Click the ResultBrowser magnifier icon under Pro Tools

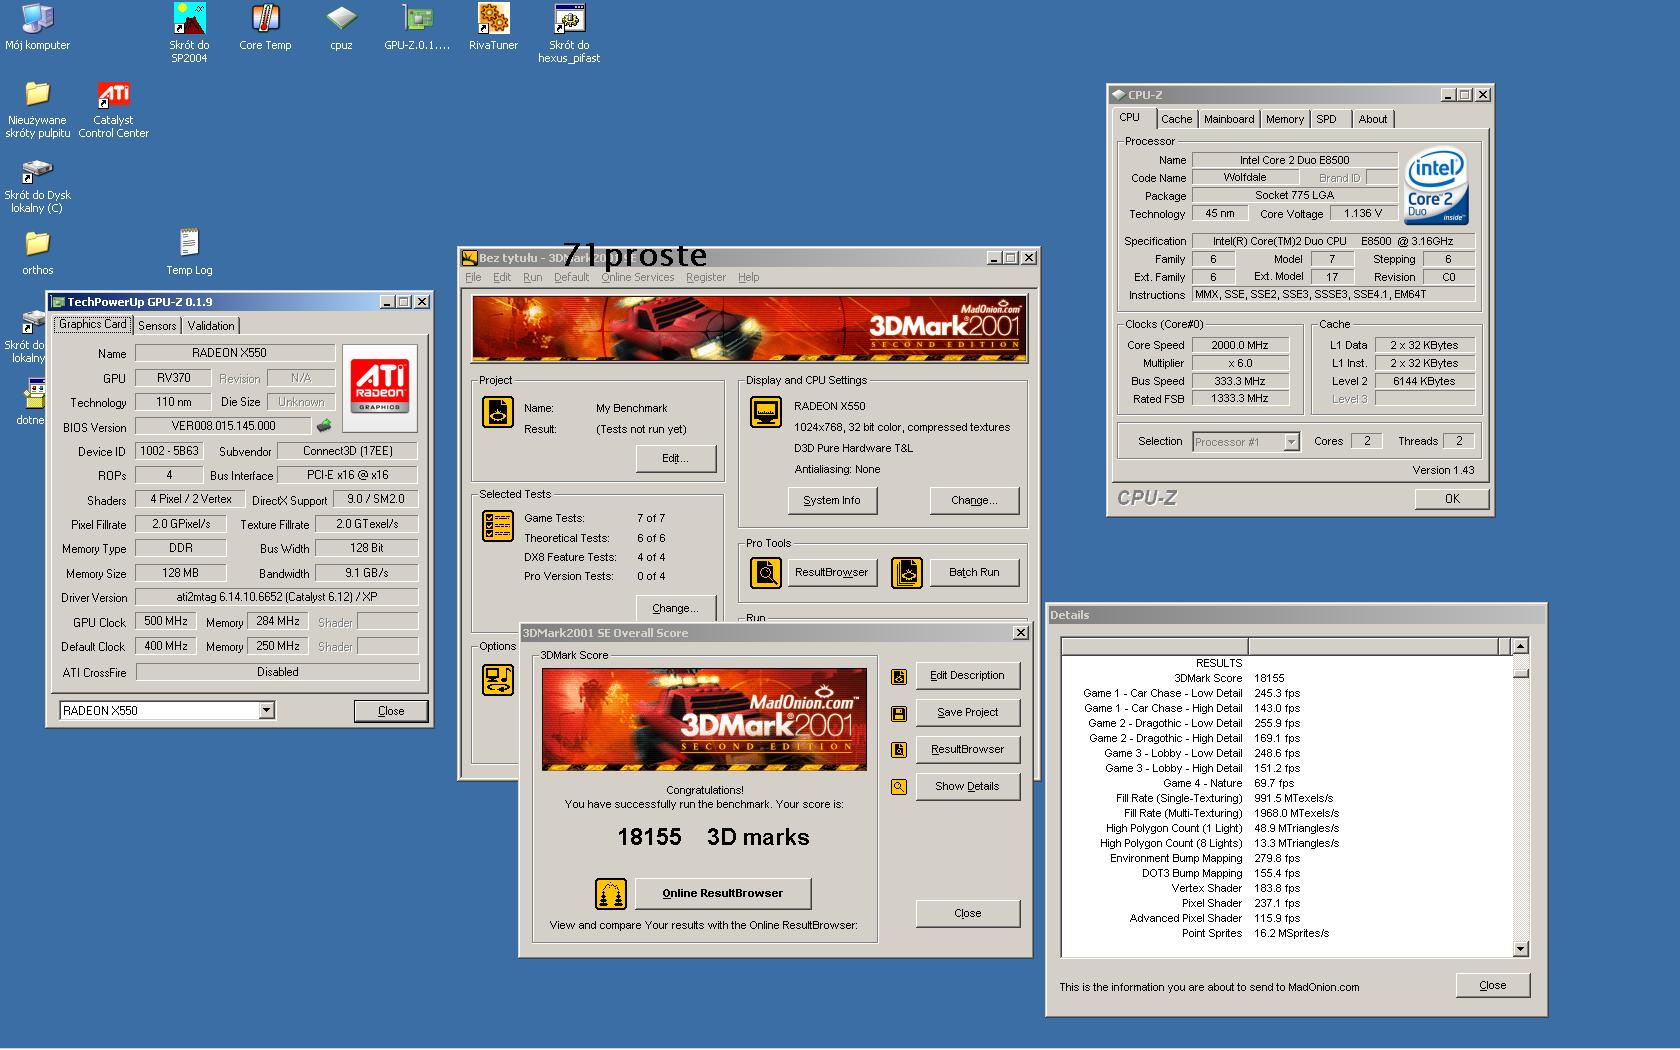pyautogui.click(x=766, y=573)
